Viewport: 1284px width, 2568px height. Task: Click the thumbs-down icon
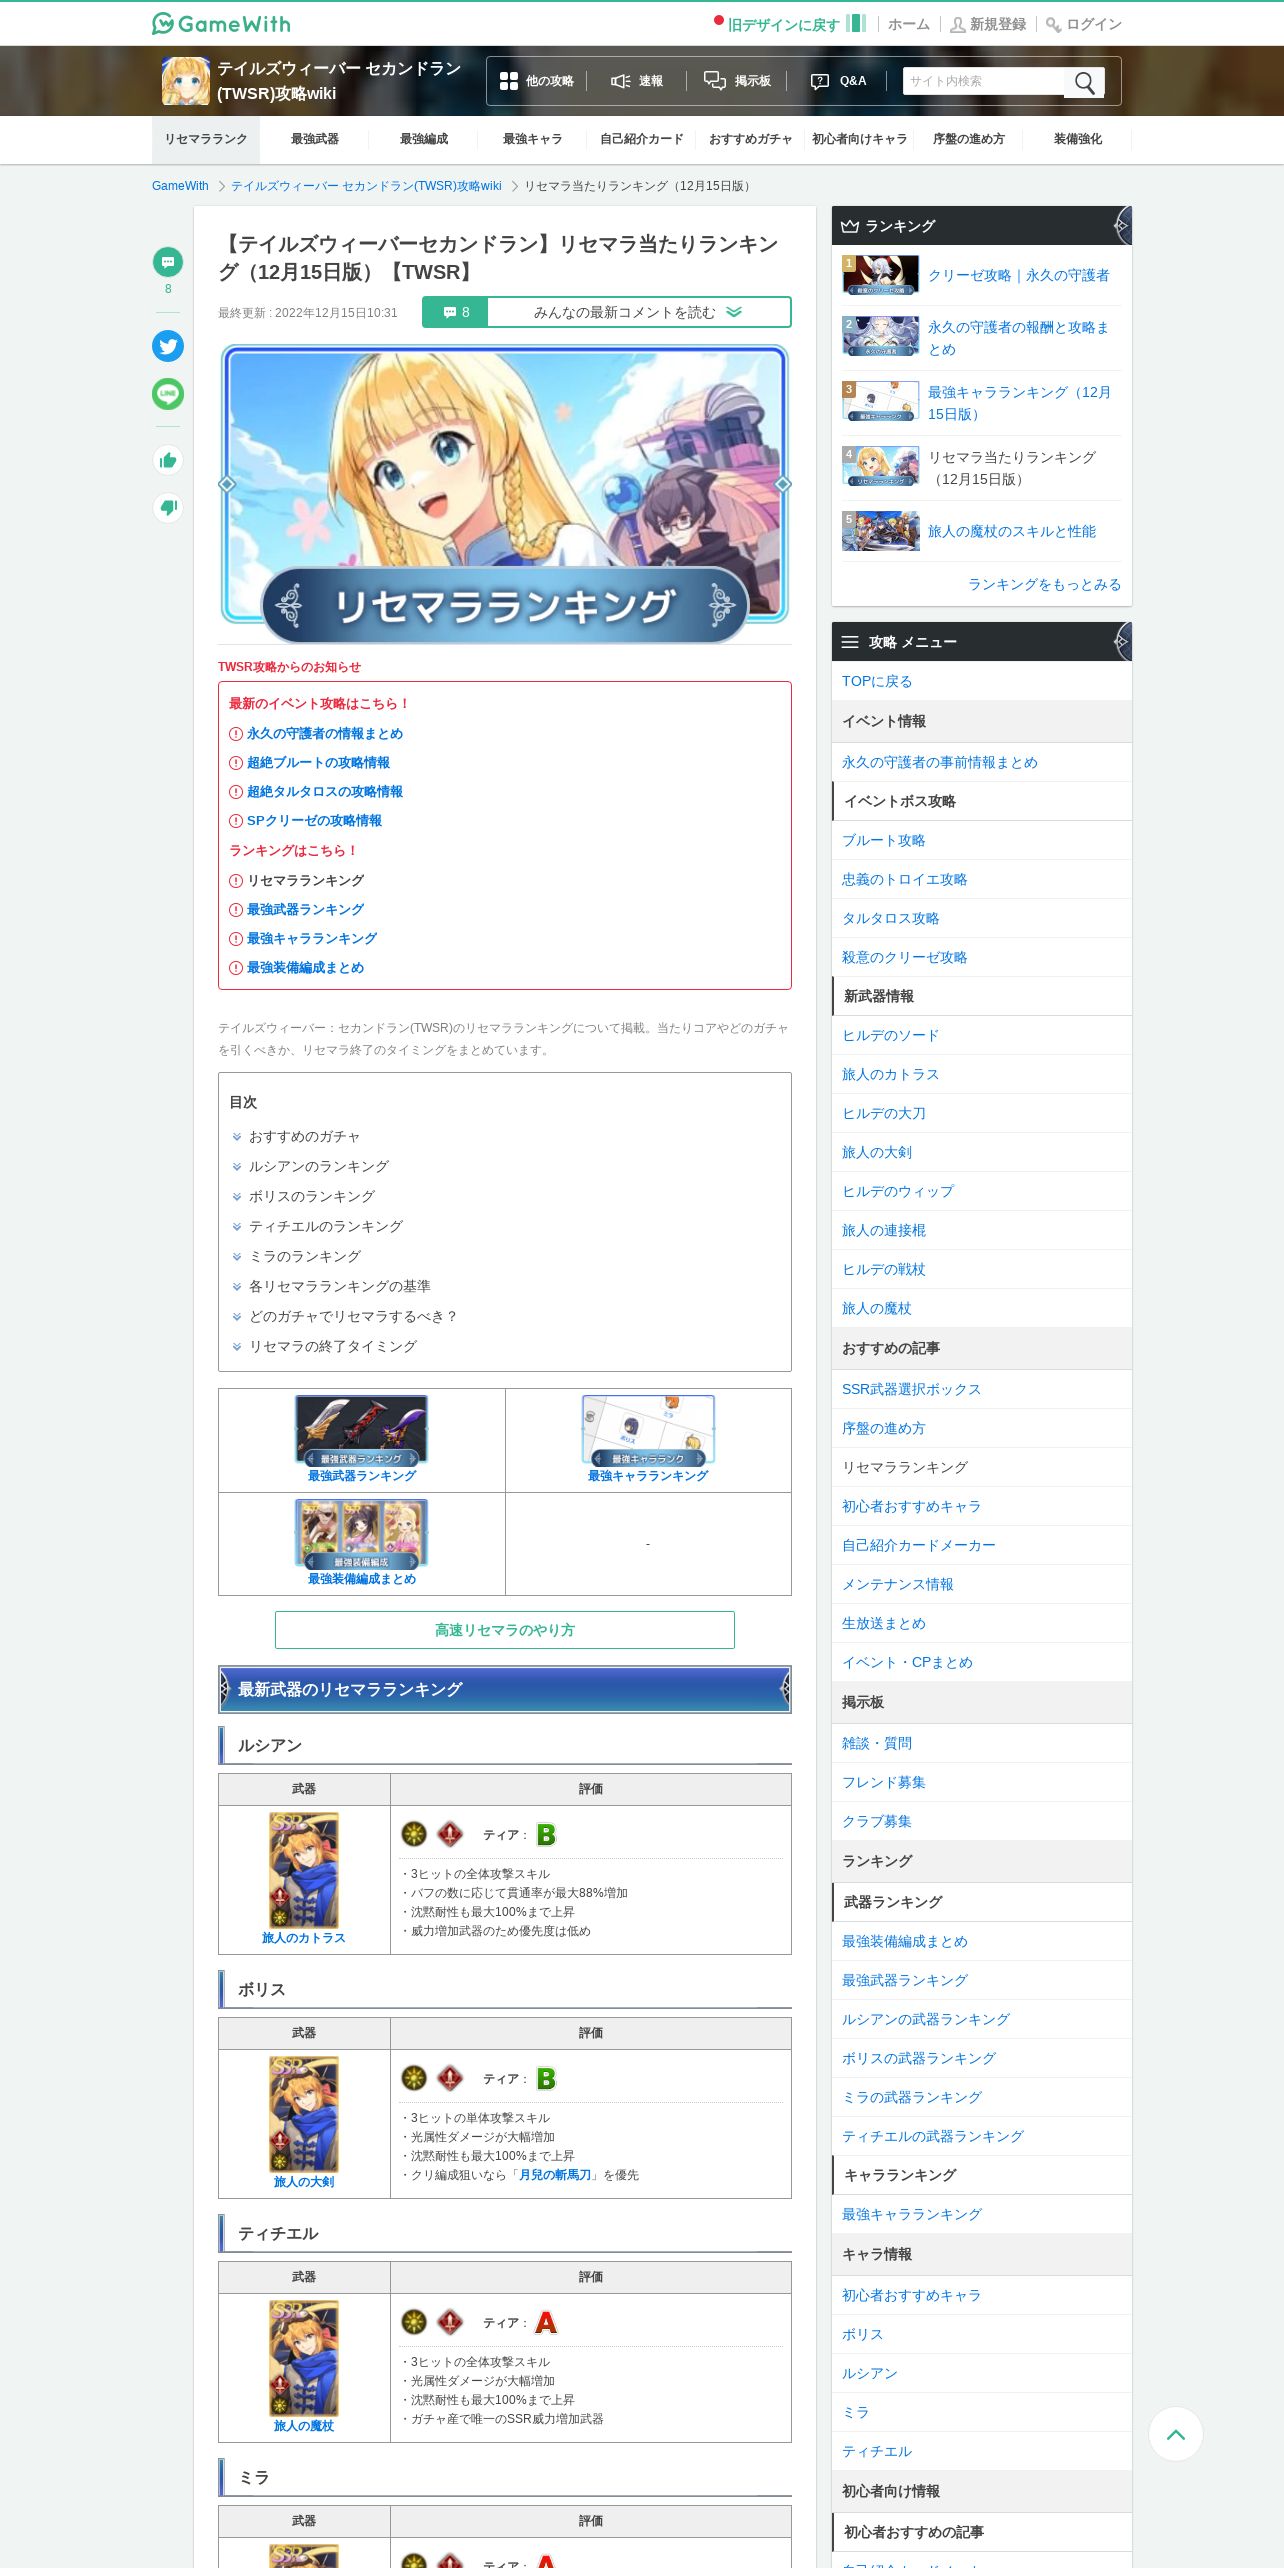pyautogui.click(x=168, y=507)
